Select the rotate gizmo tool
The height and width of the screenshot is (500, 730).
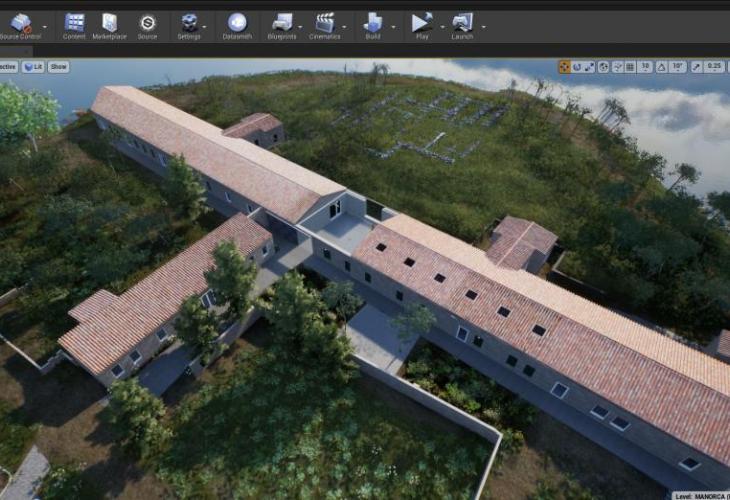point(577,67)
